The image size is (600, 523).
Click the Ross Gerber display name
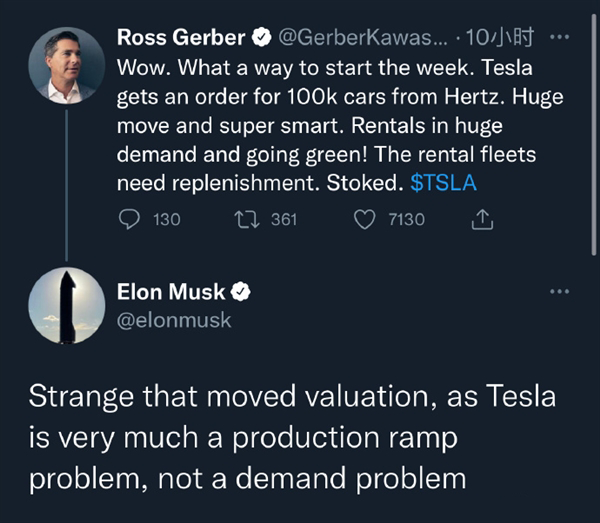point(181,39)
